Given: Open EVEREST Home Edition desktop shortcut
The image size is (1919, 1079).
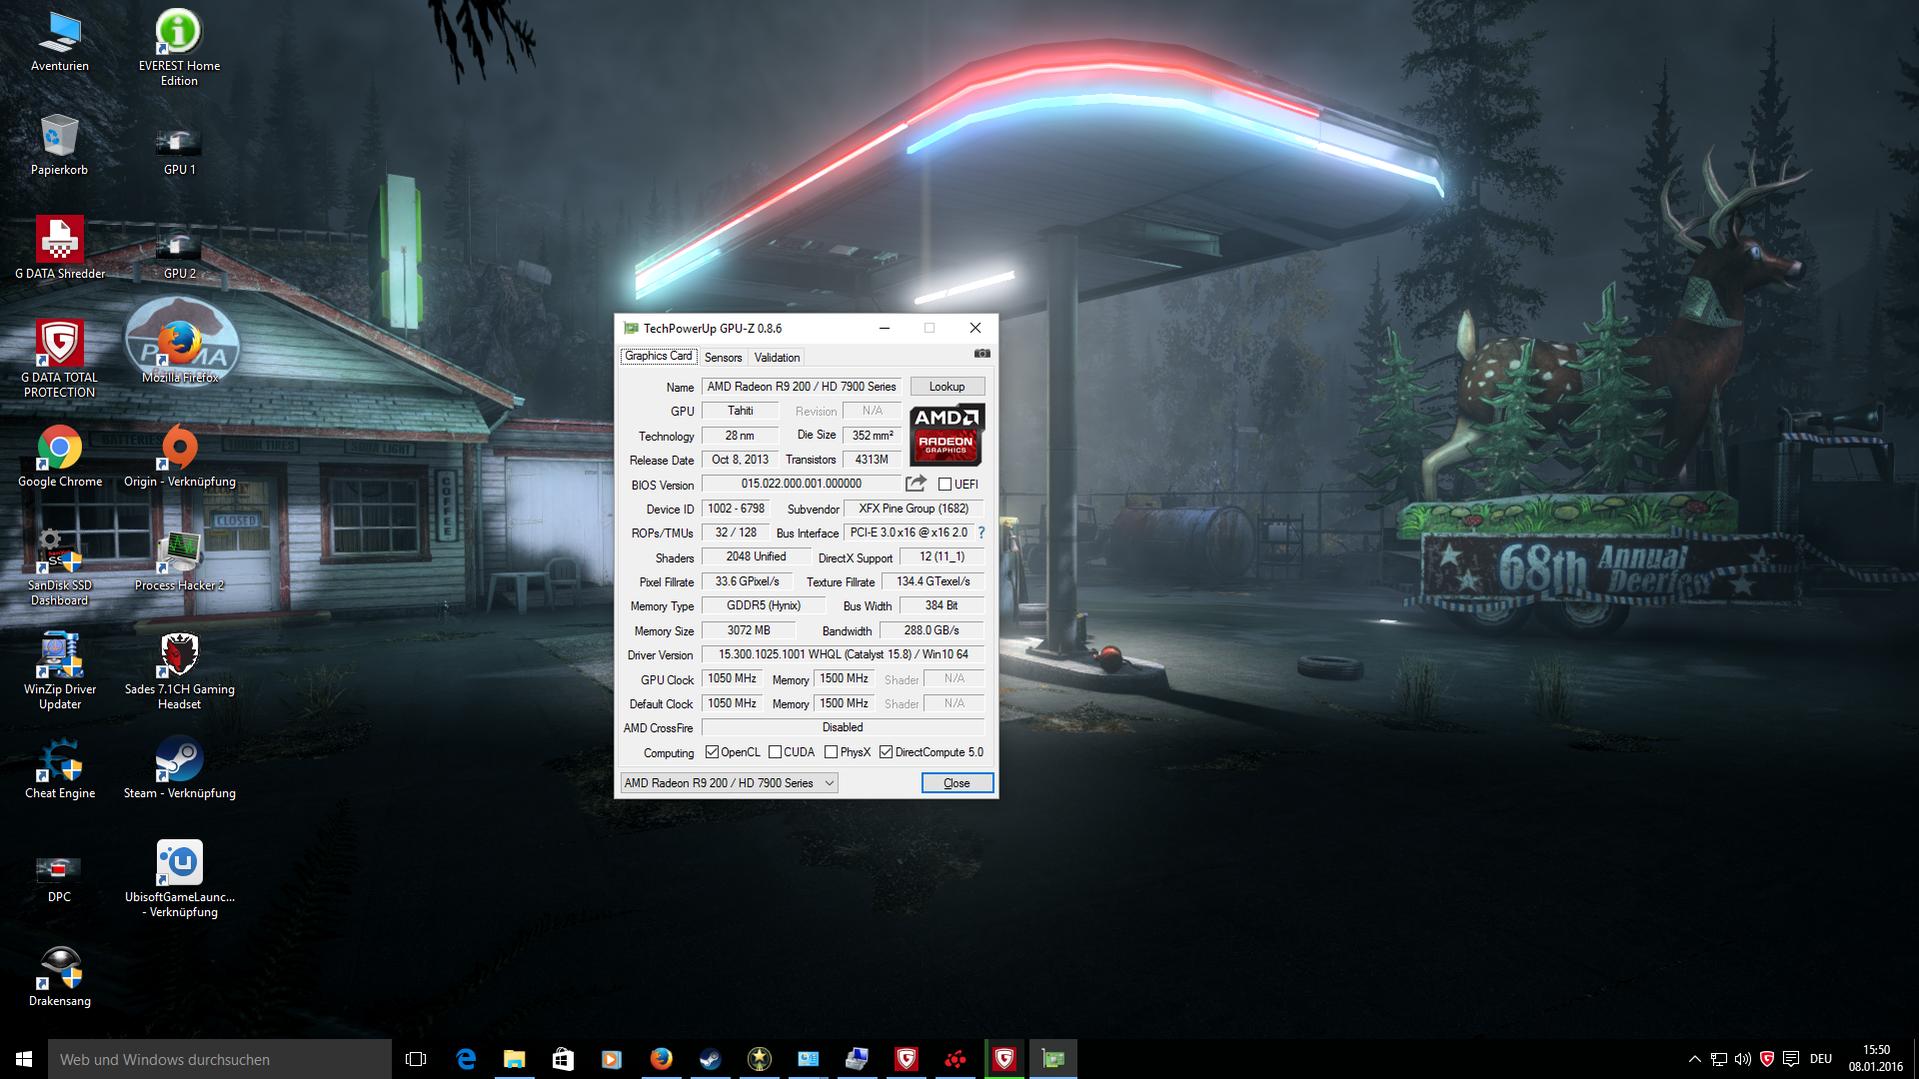Looking at the screenshot, I should [179, 48].
